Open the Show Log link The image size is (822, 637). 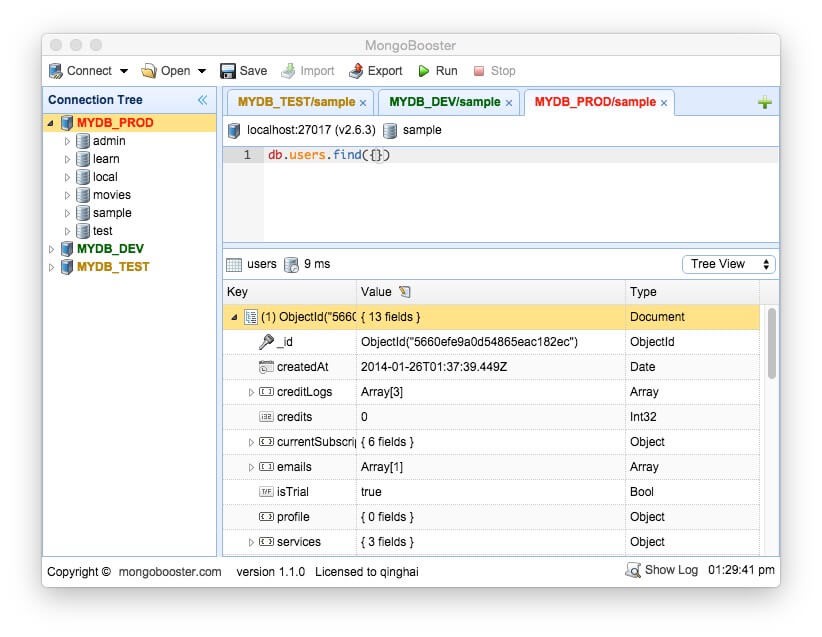[x=671, y=570]
